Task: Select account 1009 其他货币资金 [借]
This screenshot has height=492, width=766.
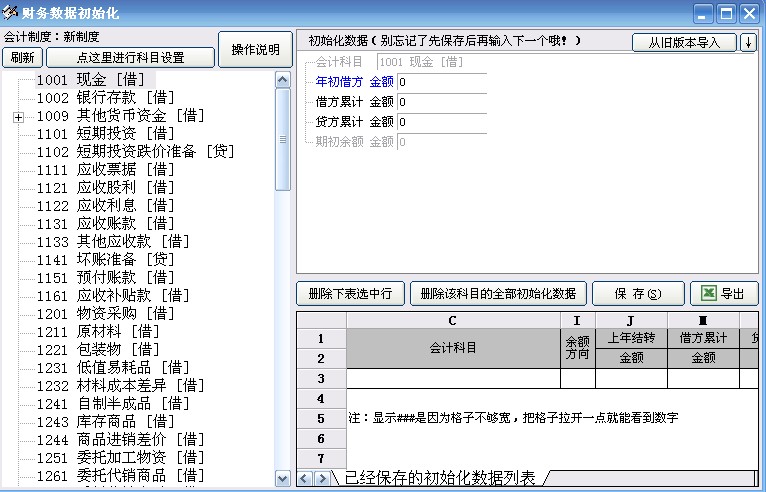Action: click(121, 116)
